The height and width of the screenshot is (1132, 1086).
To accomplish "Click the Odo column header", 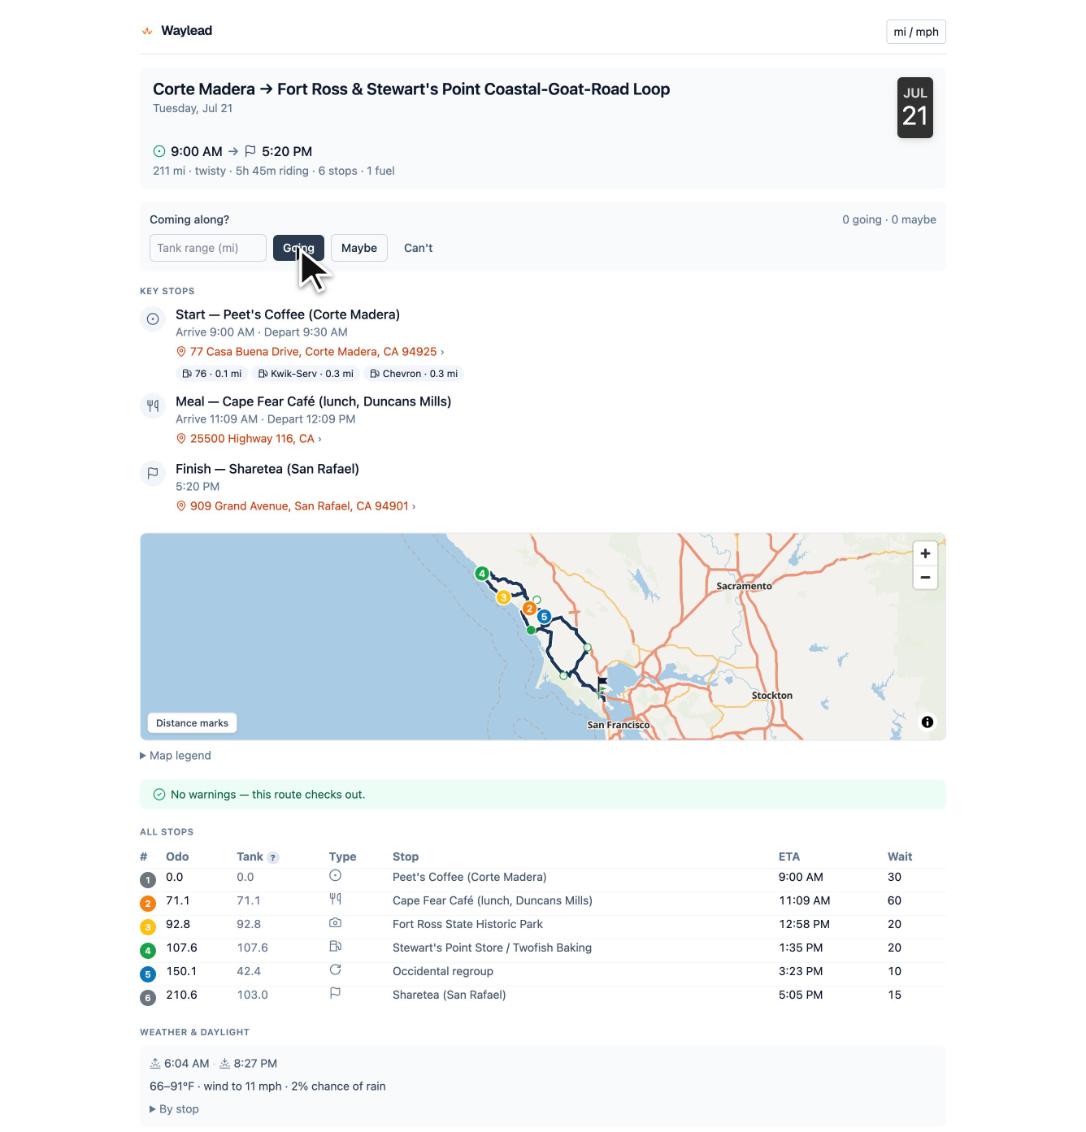I will [178, 857].
